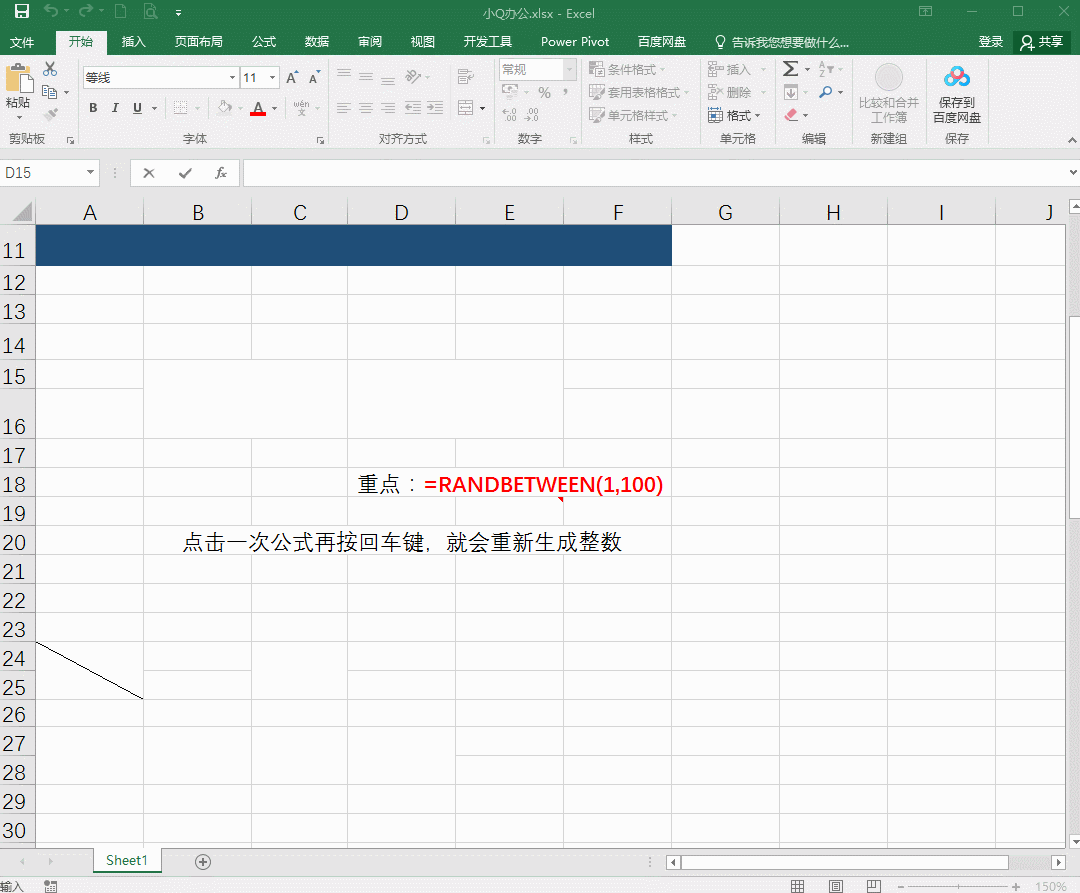Click the Merge and Center icon
The height and width of the screenshot is (893, 1080).
466,107
